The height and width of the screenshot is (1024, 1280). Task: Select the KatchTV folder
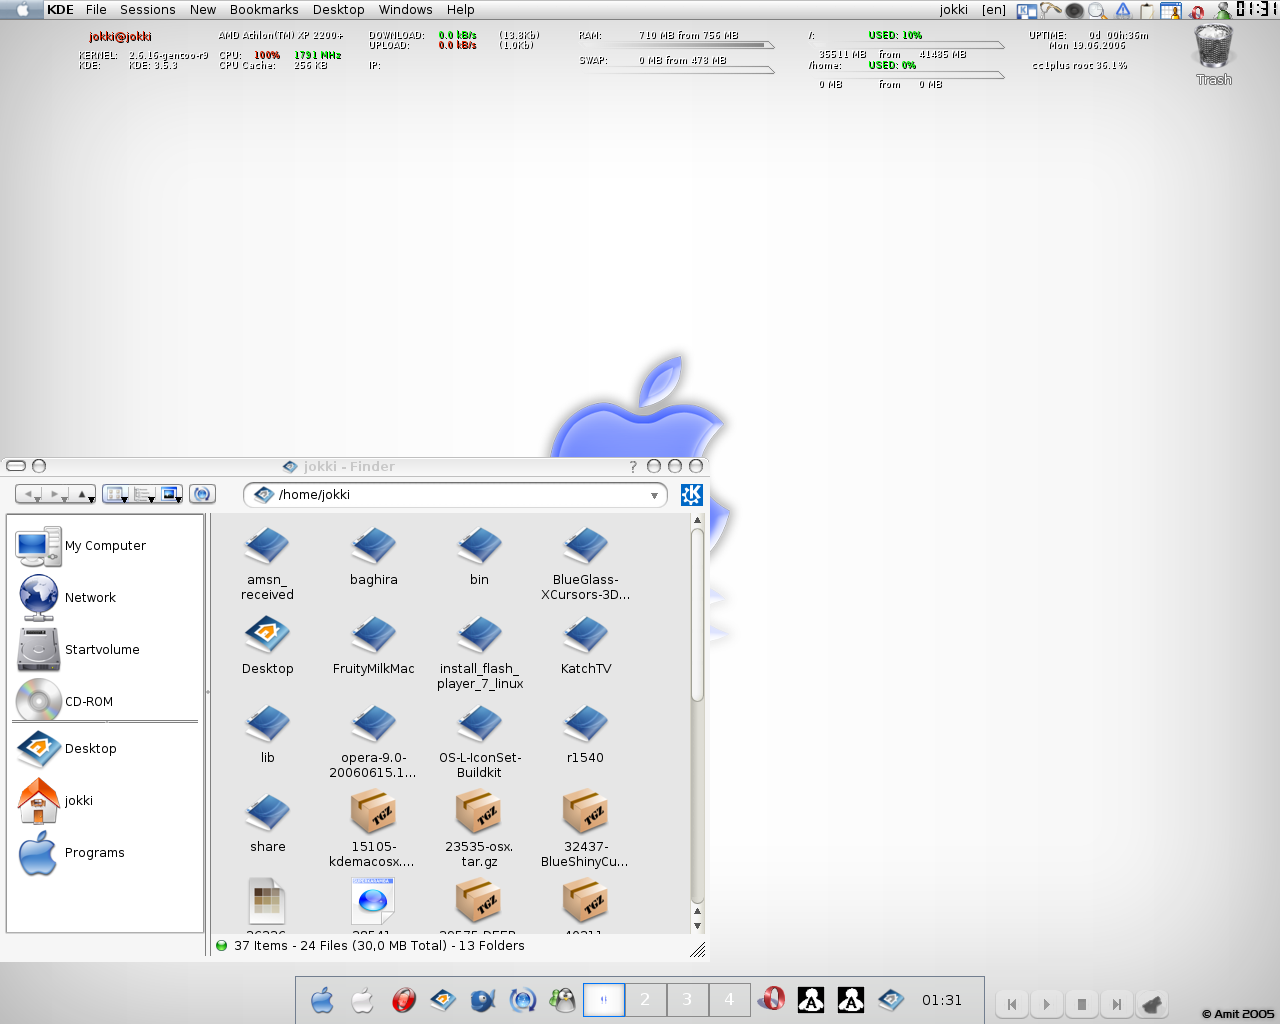coord(585,646)
